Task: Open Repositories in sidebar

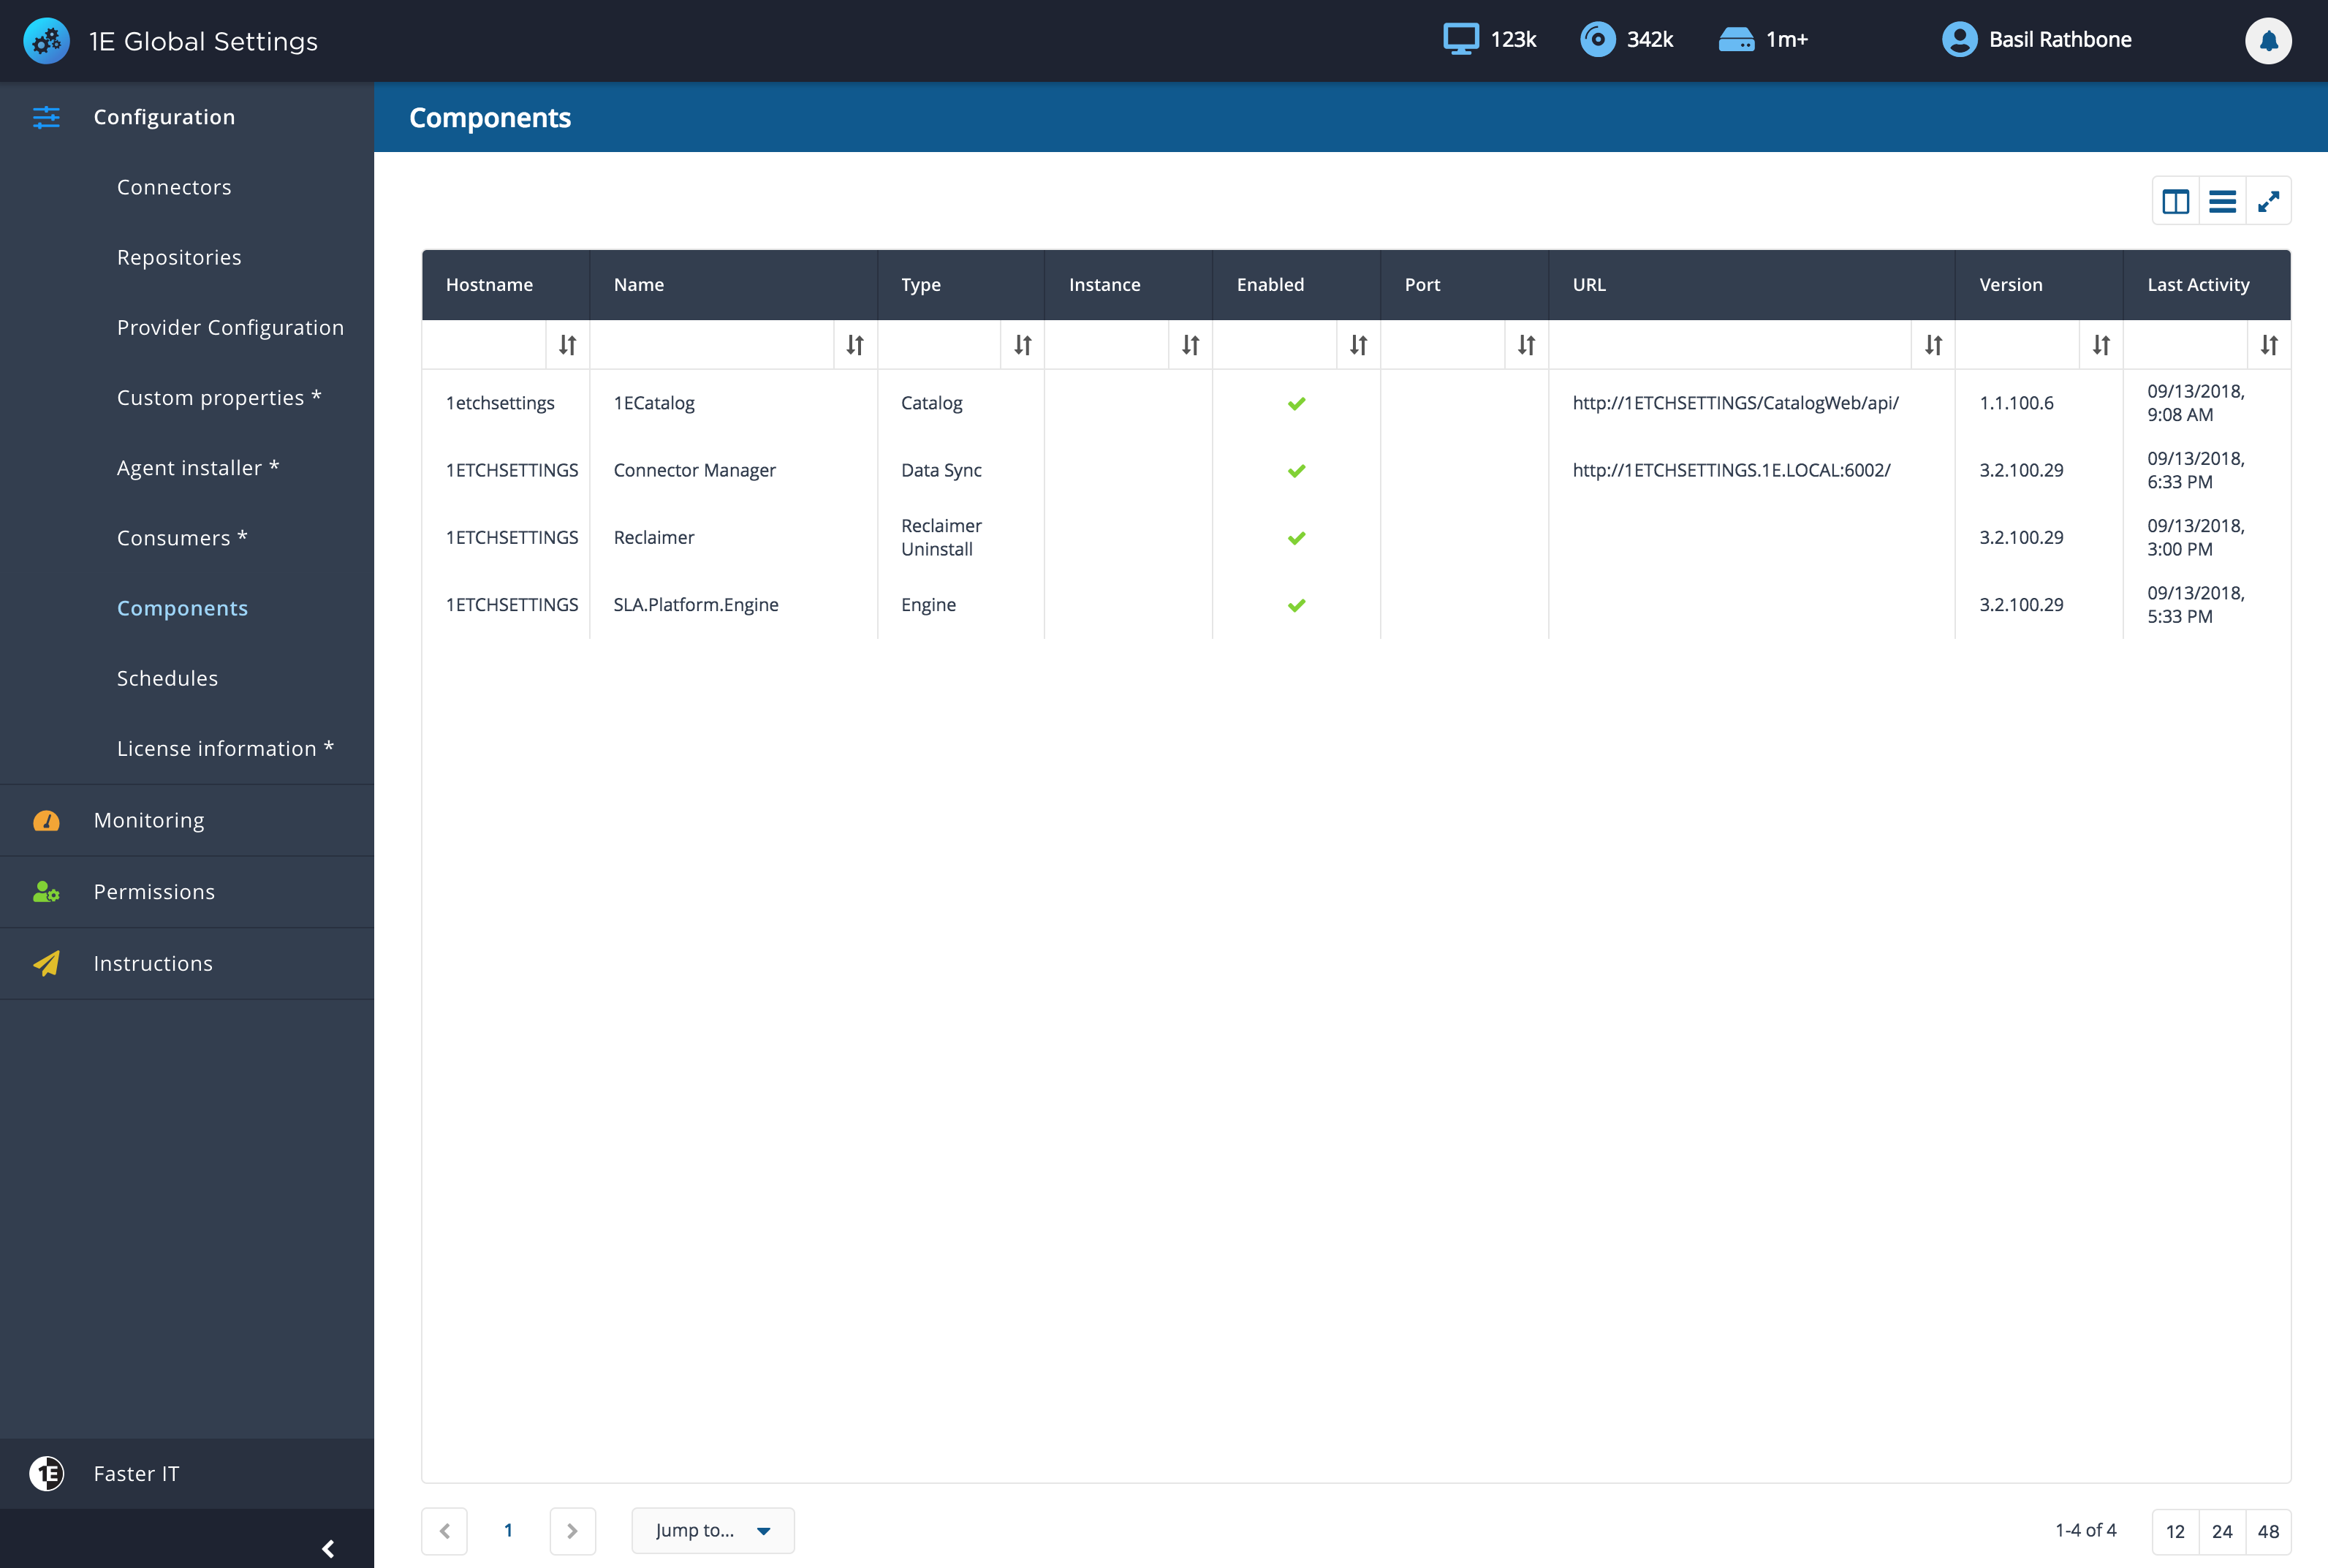Action: click(x=179, y=257)
